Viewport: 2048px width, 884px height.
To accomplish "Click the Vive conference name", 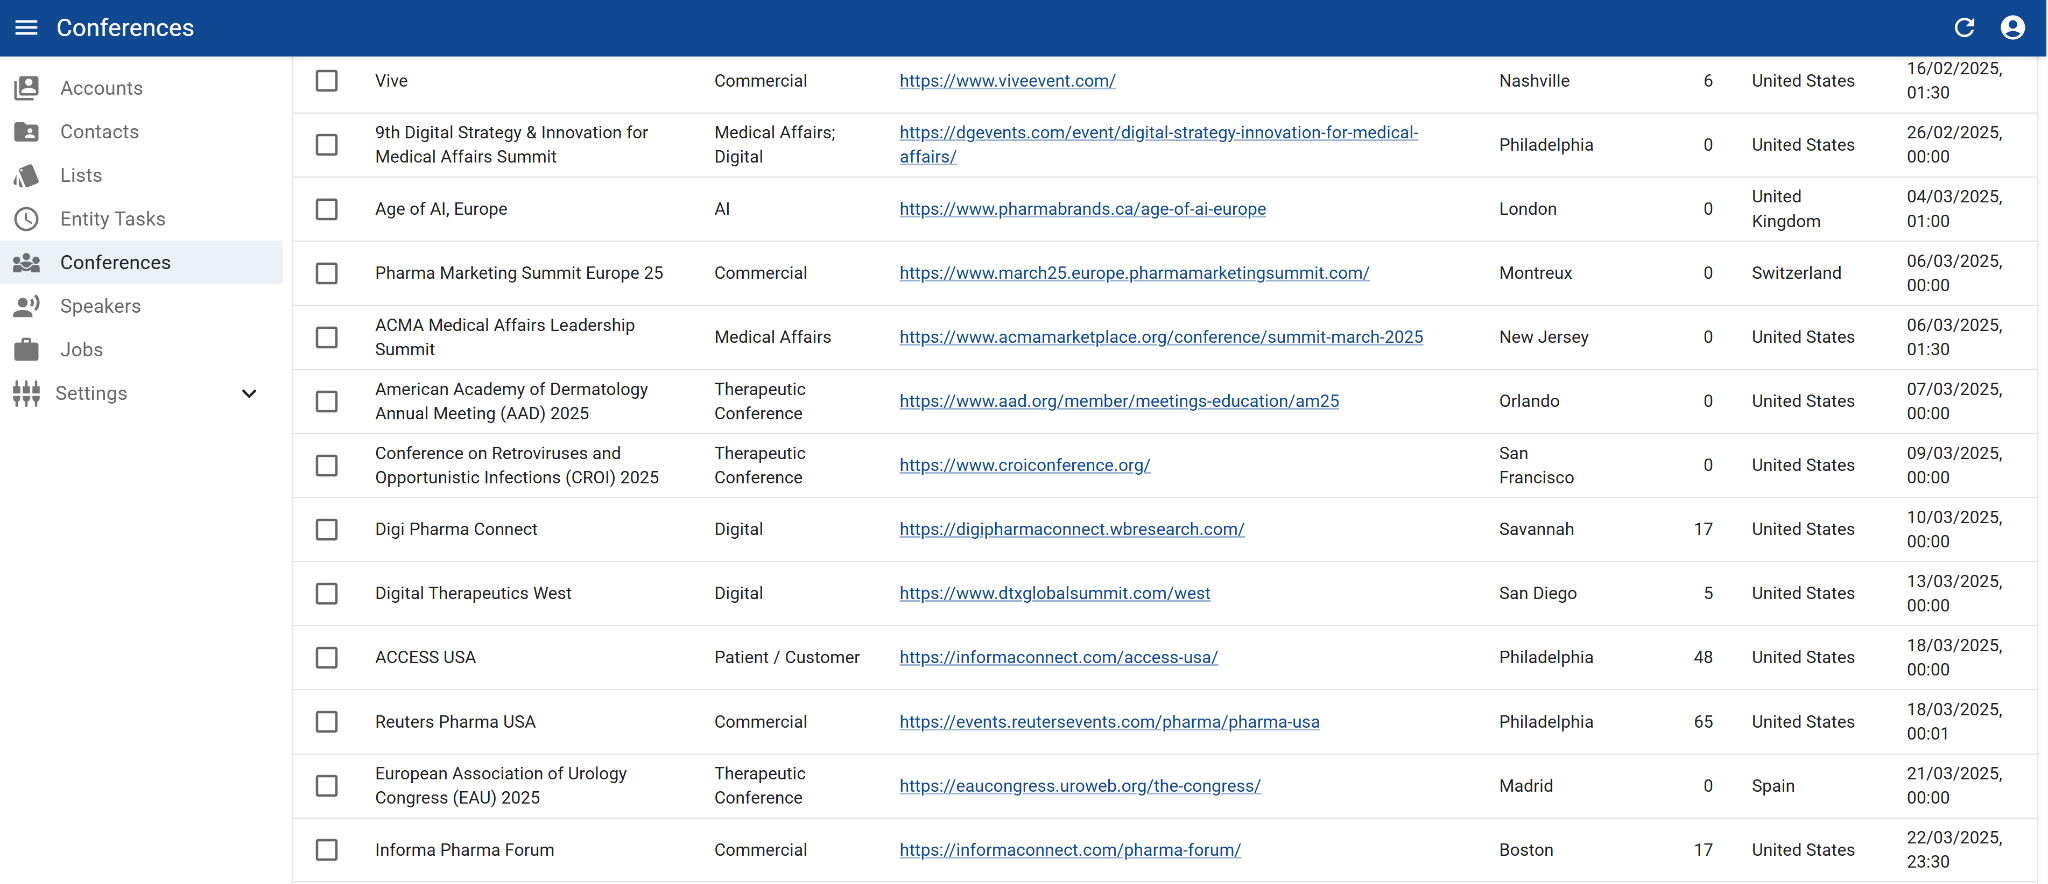I will pyautogui.click(x=391, y=81).
